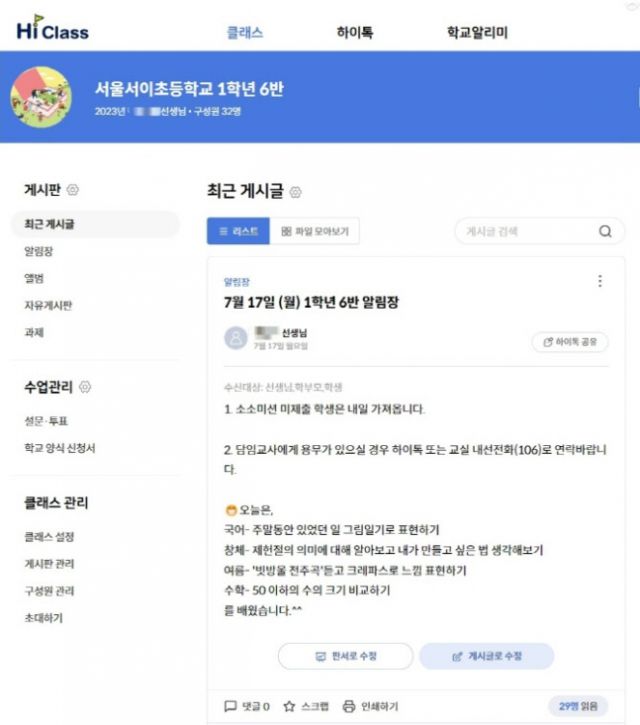Click the 게시글로 수정 button

point(486,656)
